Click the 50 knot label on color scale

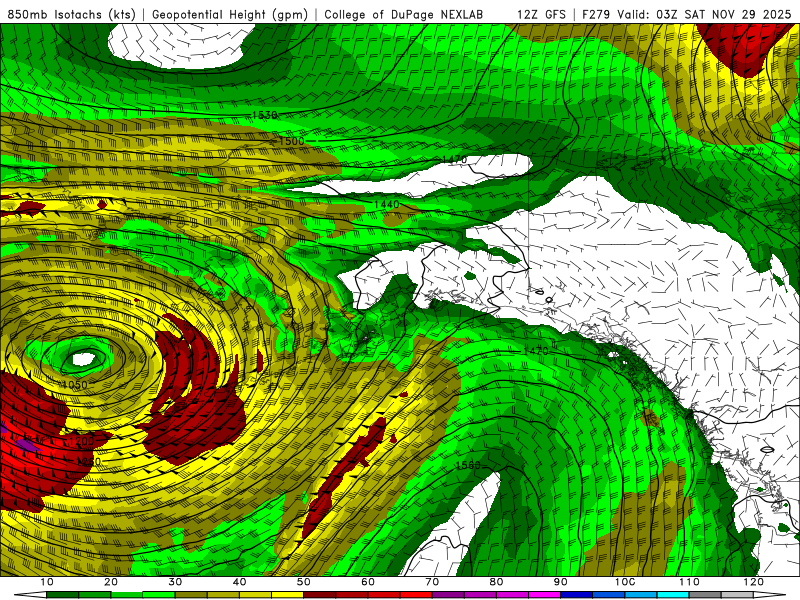[x=304, y=582]
